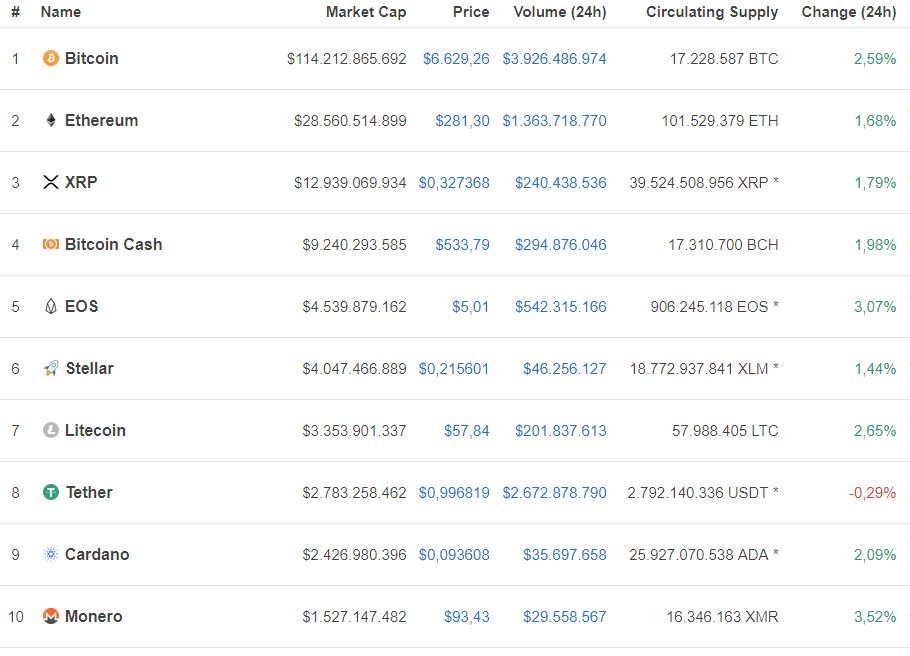Sort by Change (24h) column header
This screenshot has height=656, width=910.
(849, 12)
